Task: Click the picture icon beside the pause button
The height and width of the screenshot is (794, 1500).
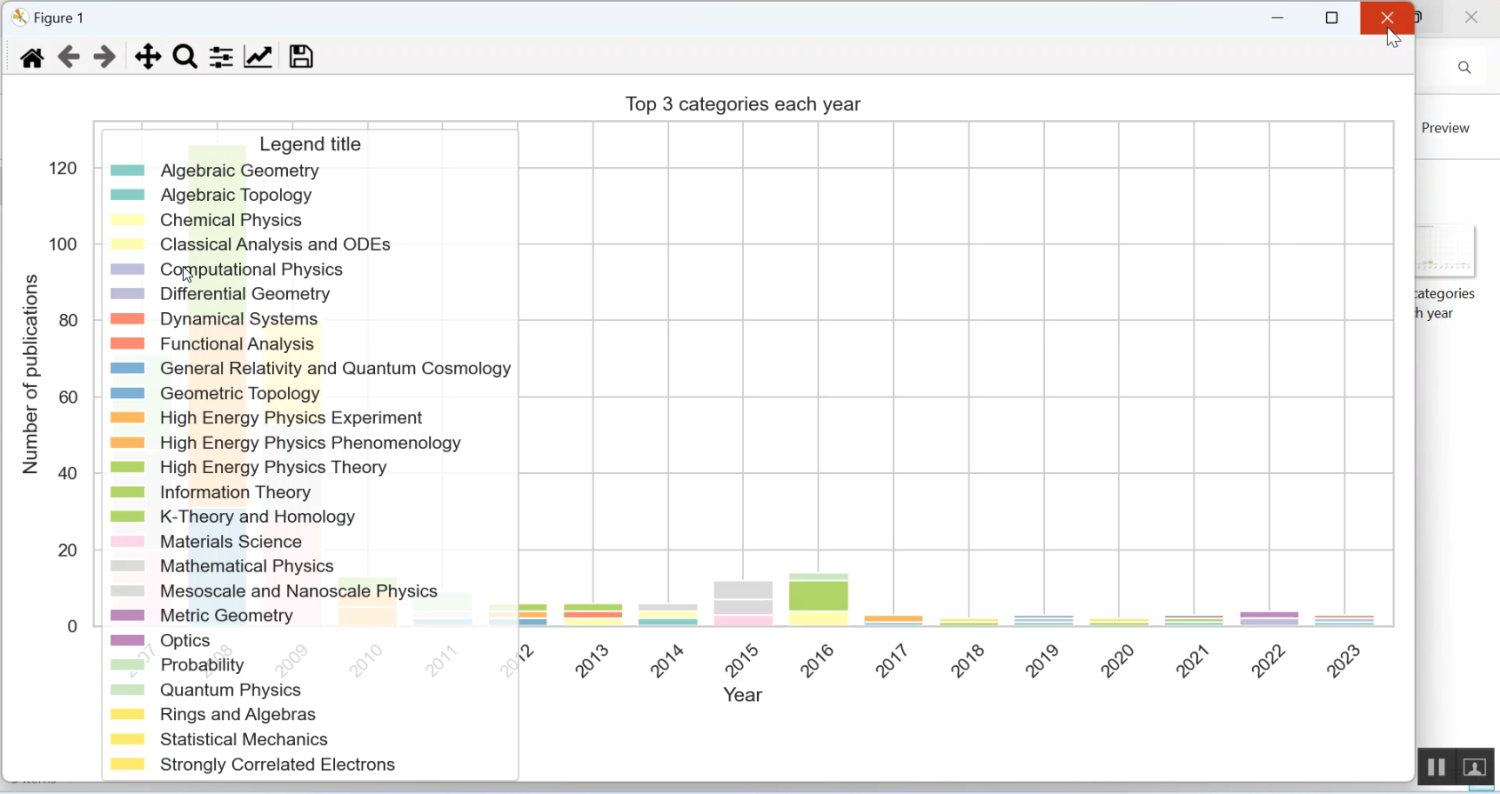Action: point(1474,767)
